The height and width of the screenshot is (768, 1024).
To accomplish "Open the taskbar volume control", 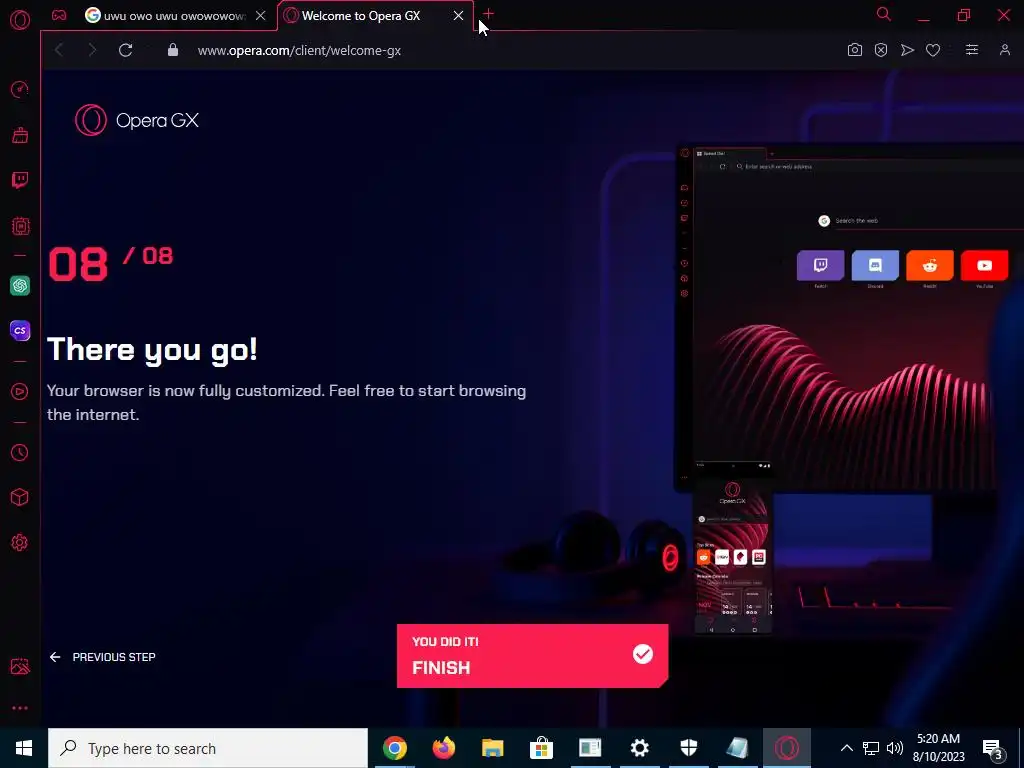I will pos(895,748).
